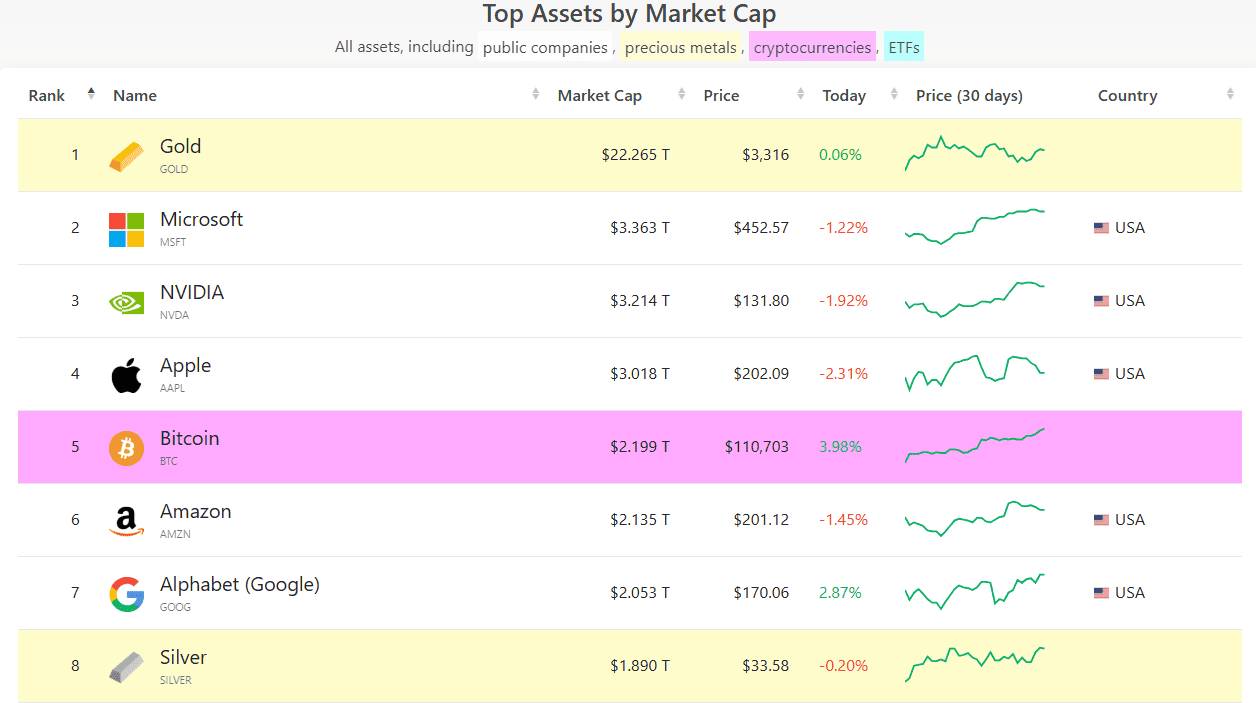
Task: Click the Amazon logo icon
Action: (126, 521)
